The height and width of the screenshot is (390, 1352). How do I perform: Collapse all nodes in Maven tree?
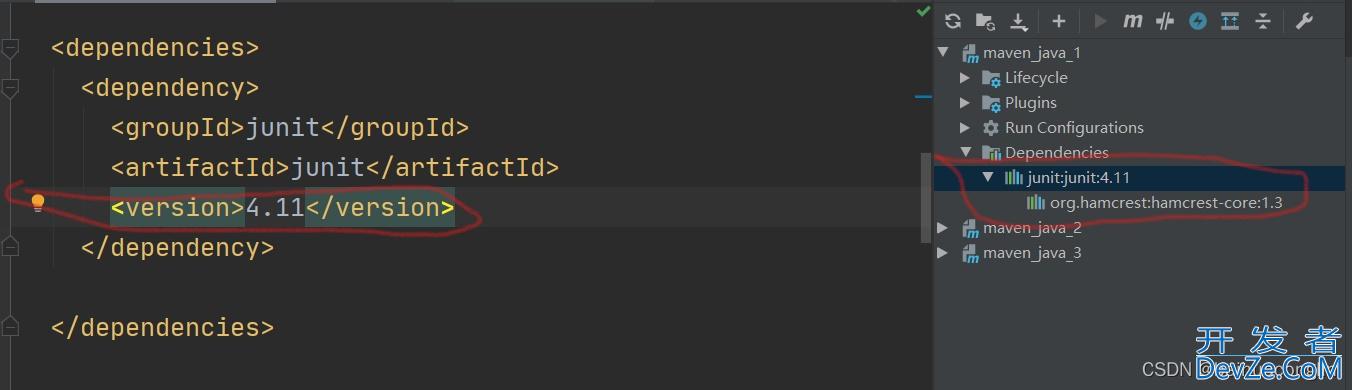(1263, 21)
